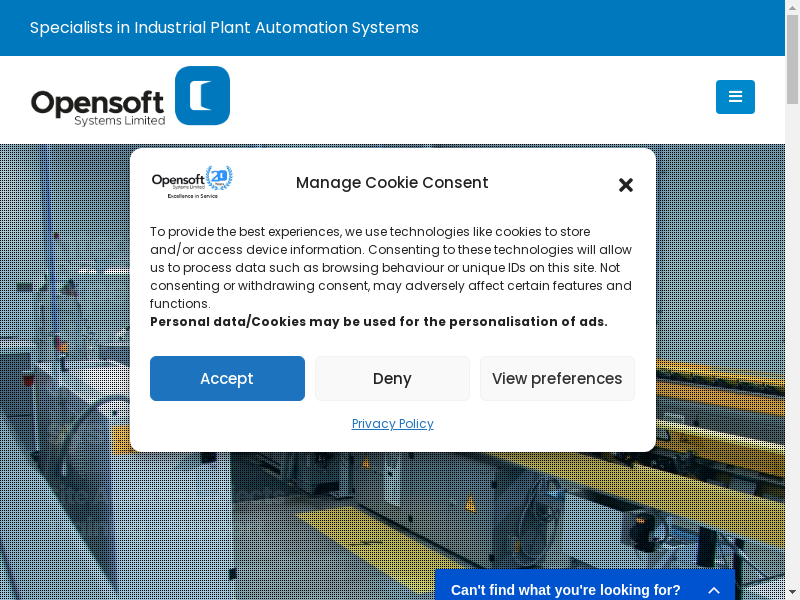Click the "Manage Cookie Consent" heading

tap(392, 183)
